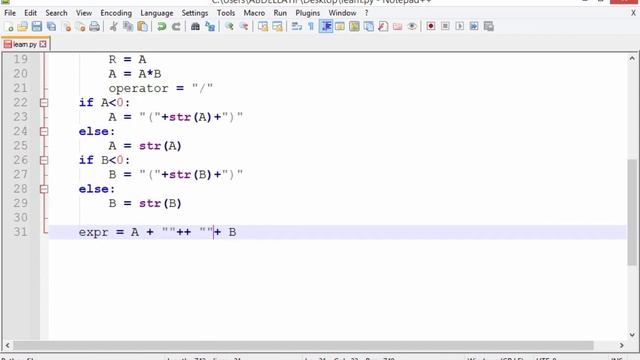640x360 pixels.
Task: Open the Settings menu
Action: [x=195, y=13]
